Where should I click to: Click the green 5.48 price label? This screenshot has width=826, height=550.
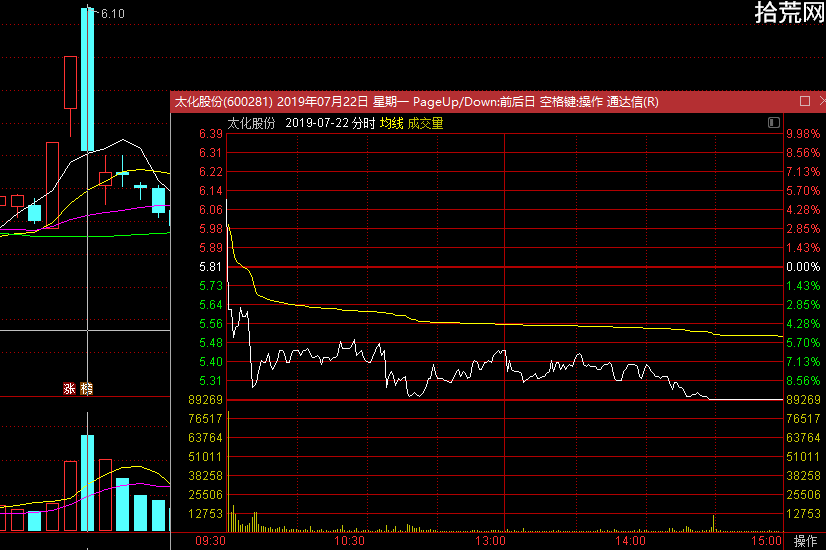pyautogui.click(x=211, y=342)
